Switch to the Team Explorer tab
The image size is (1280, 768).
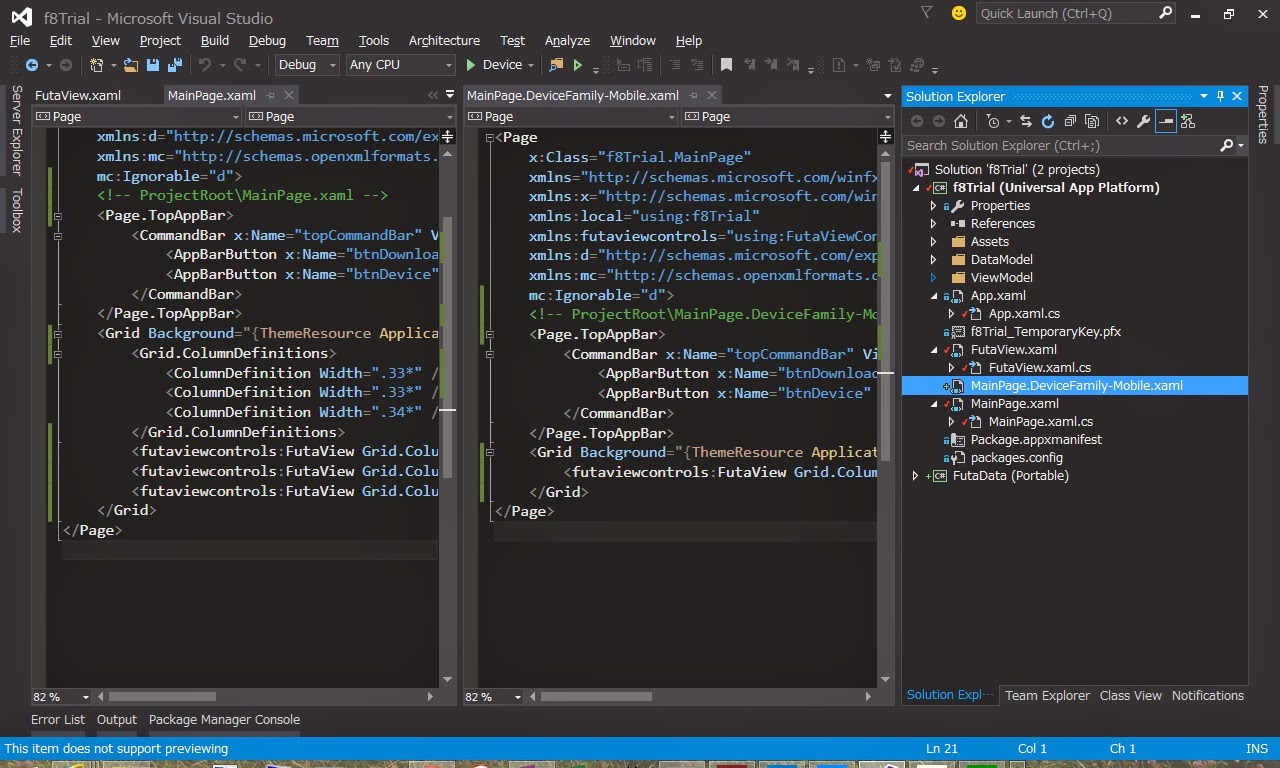point(1047,695)
